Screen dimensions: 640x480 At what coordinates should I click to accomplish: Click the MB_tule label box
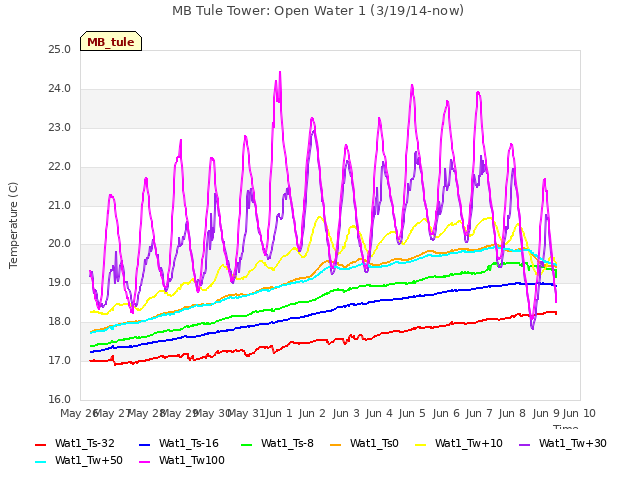click(x=111, y=41)
